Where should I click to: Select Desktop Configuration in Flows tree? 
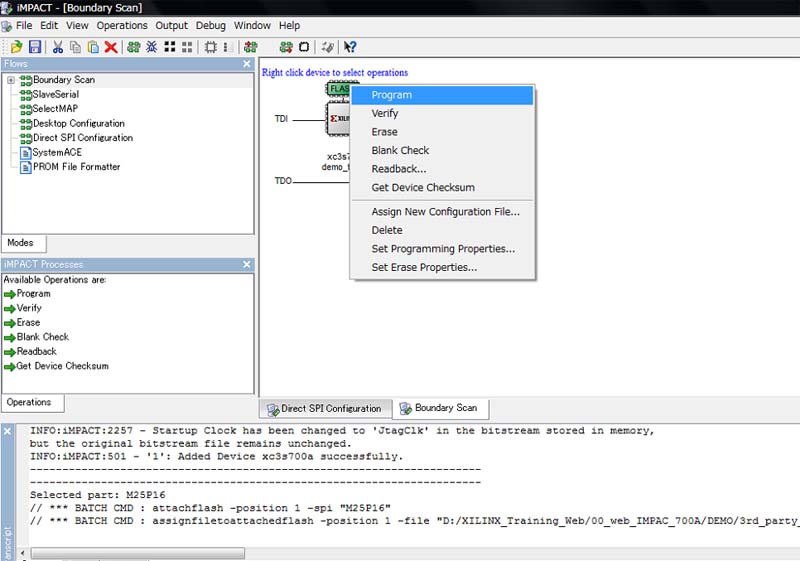click(78, 123)
